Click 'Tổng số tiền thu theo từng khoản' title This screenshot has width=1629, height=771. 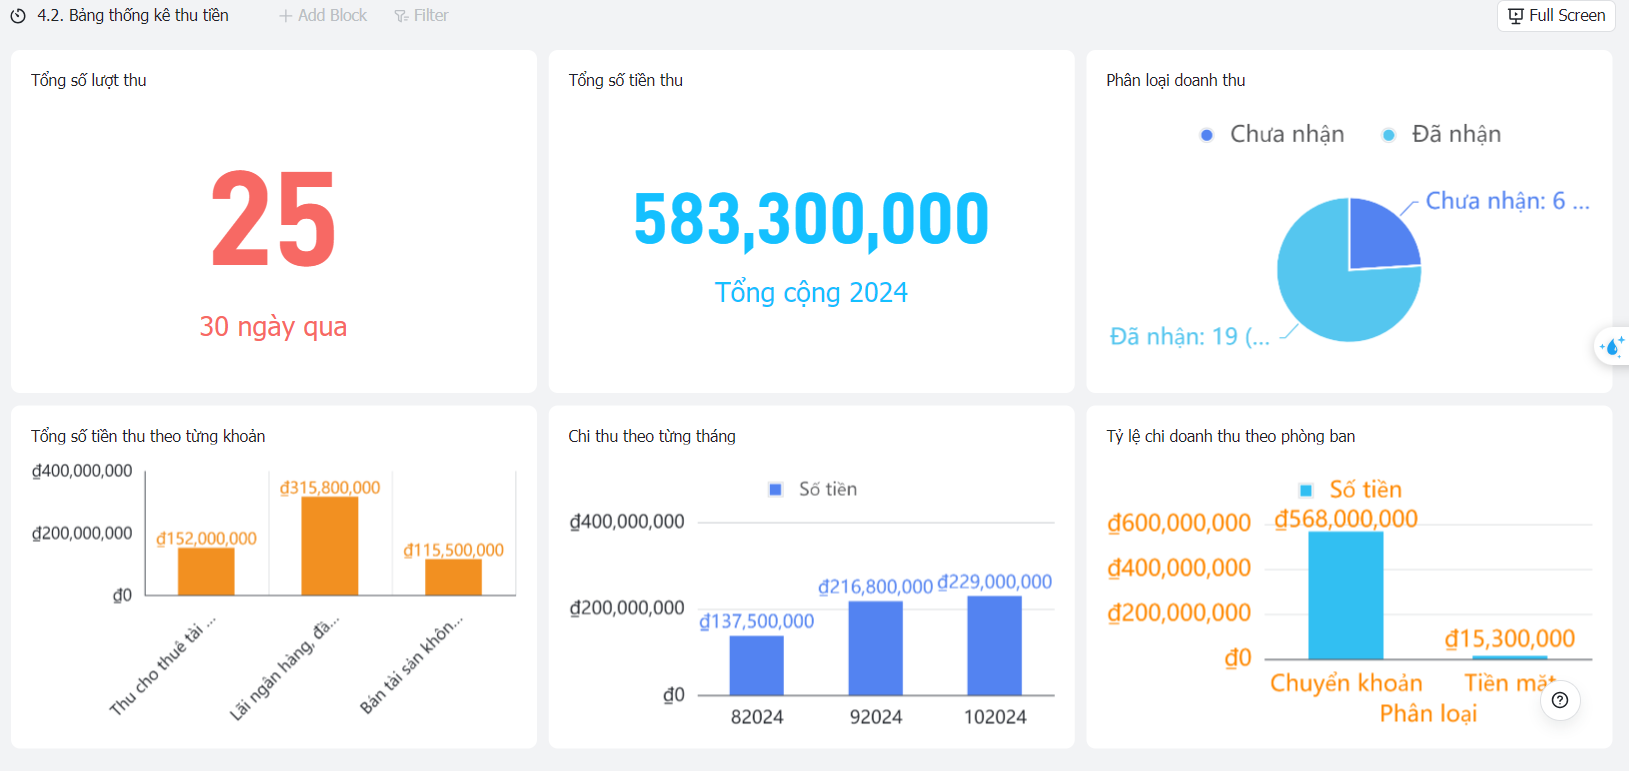pyautogui.click(x=148, y=436)
